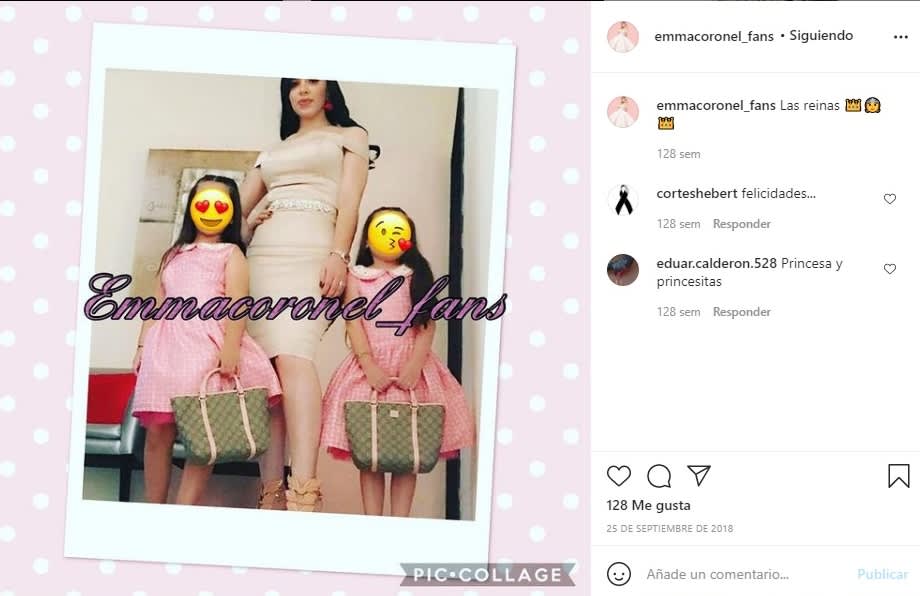
Task: View the 128 Me gusta likes list
Action: (648, 505)
